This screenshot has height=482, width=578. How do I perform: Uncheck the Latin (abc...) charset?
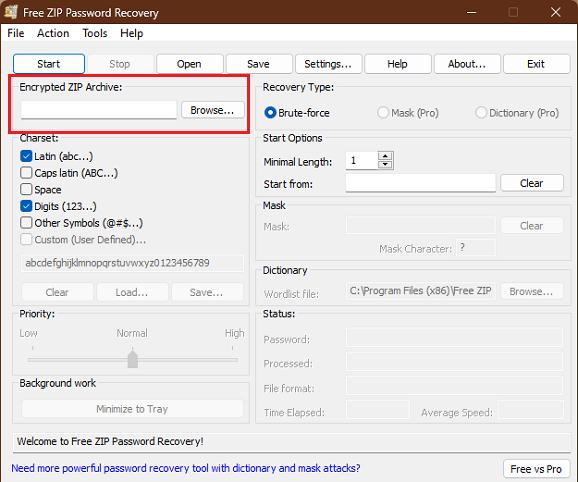click(26, 156)
